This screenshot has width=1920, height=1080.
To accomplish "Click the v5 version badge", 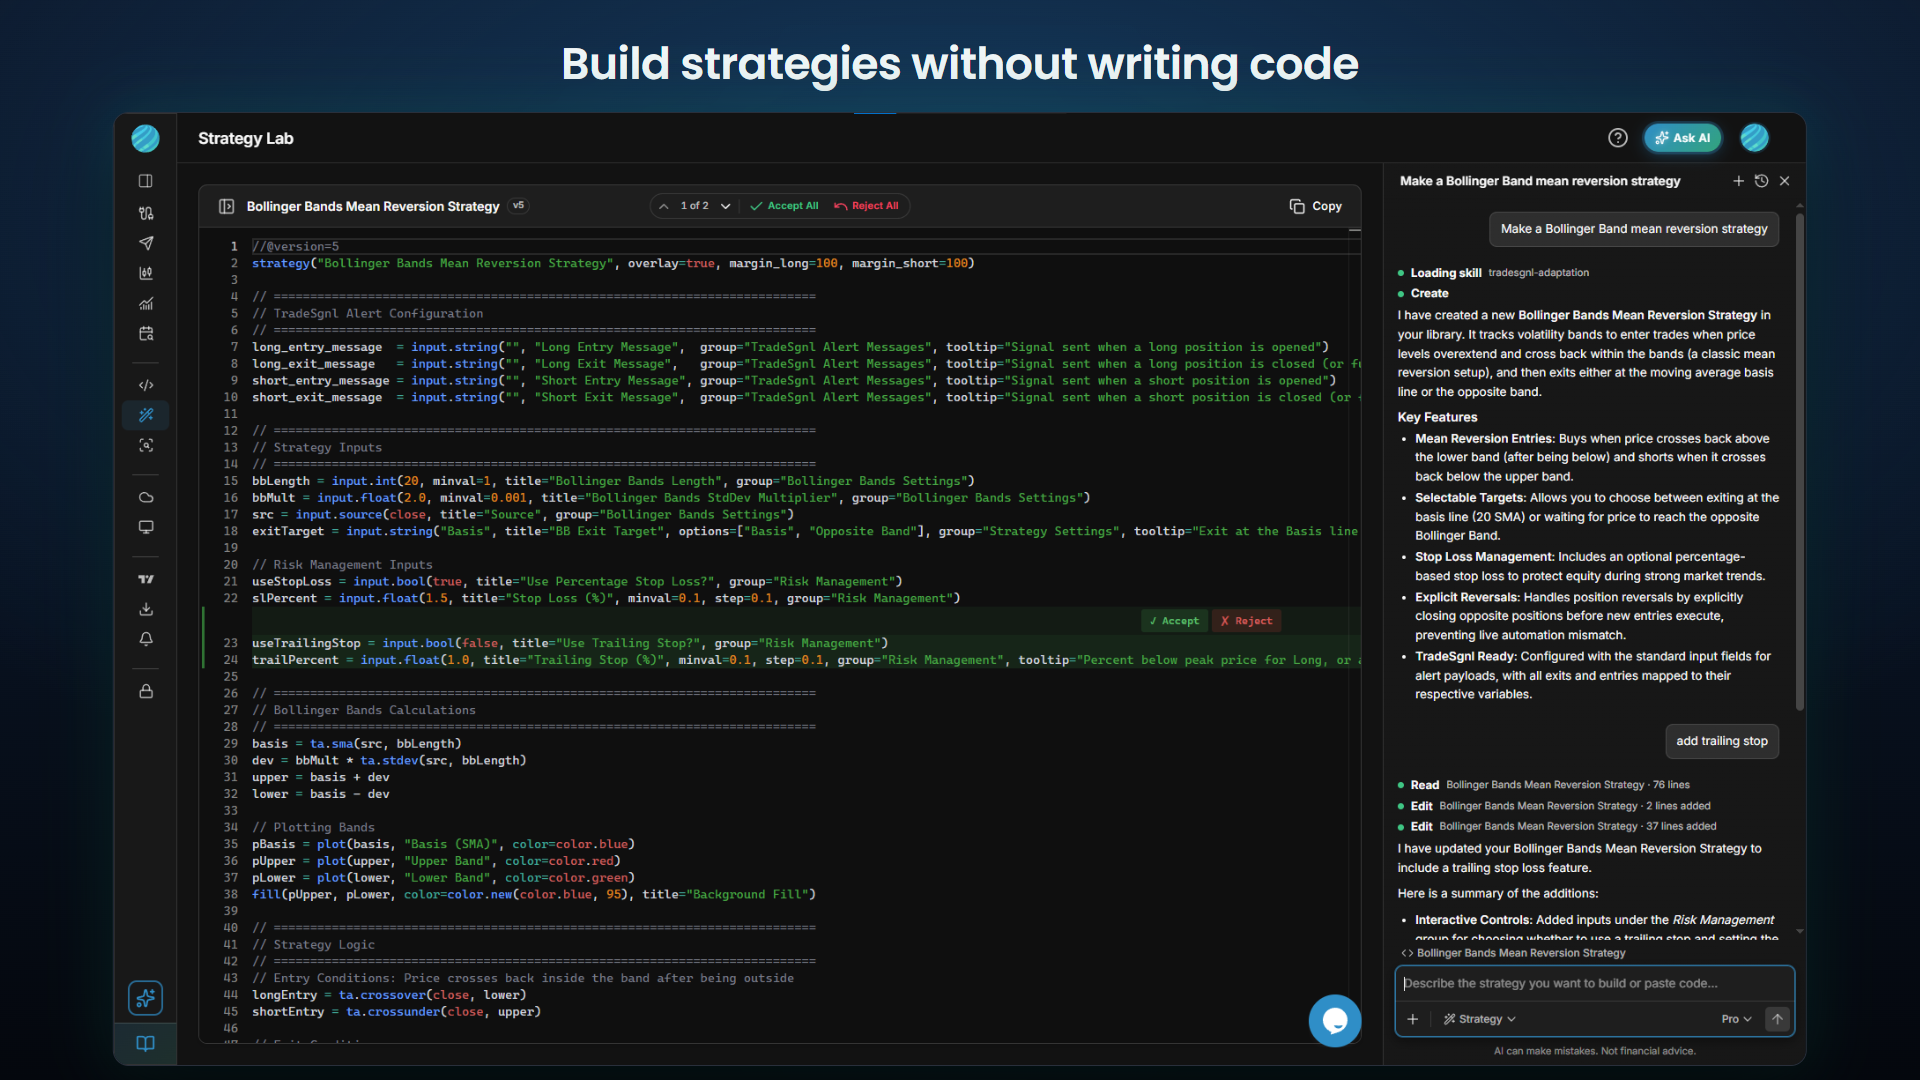I will 518,206.
